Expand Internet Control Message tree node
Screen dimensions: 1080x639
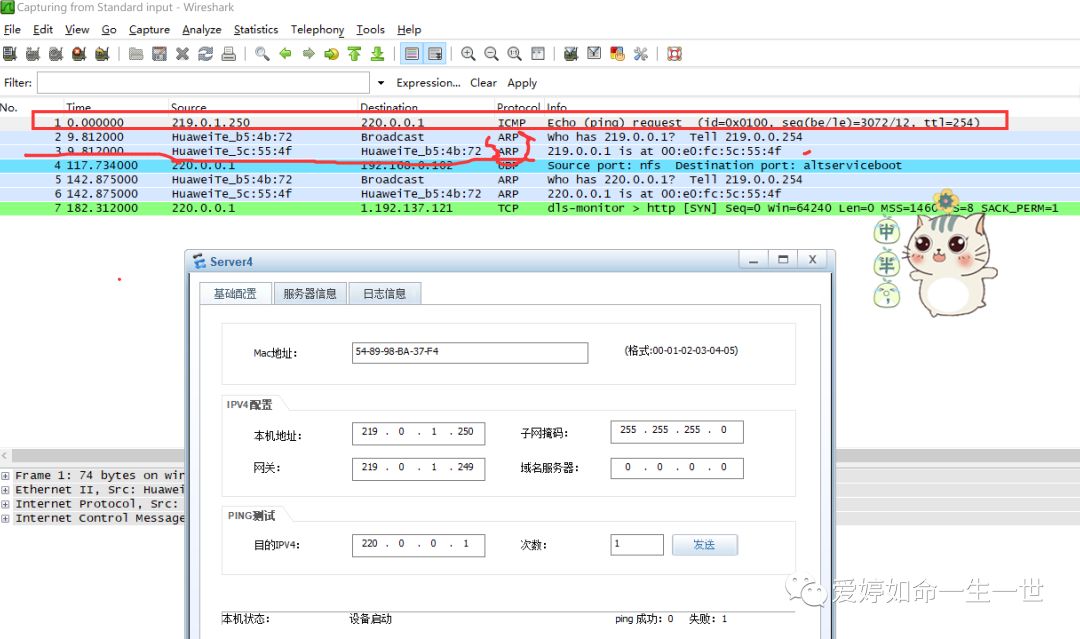click(6, 518)
